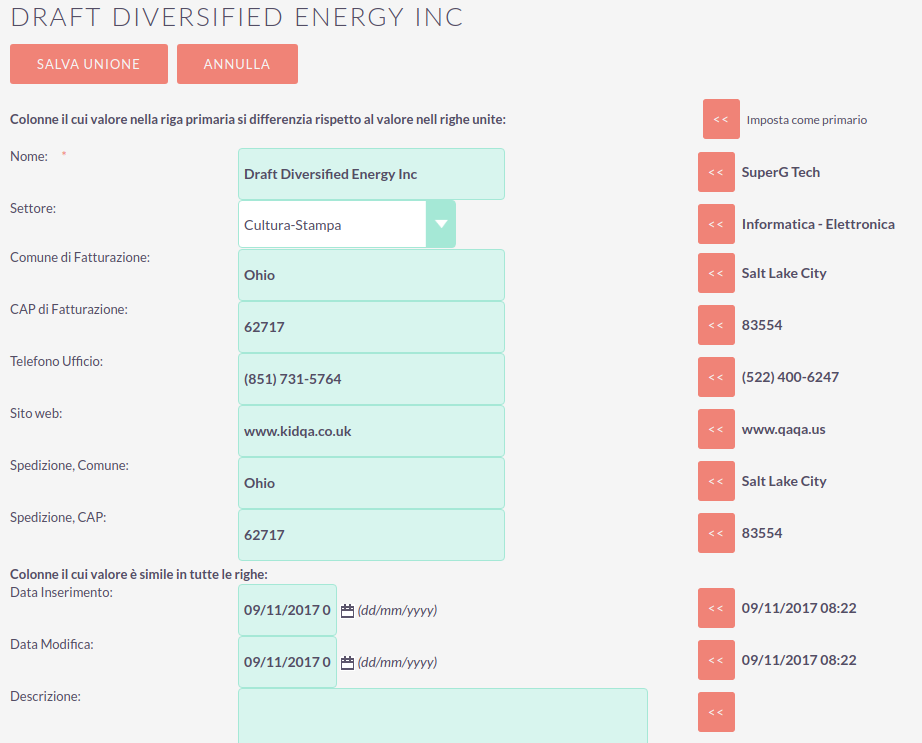Click << beside Salt Lake City billing city
This screenshot has height=743, width=922.
pos(716,273)
